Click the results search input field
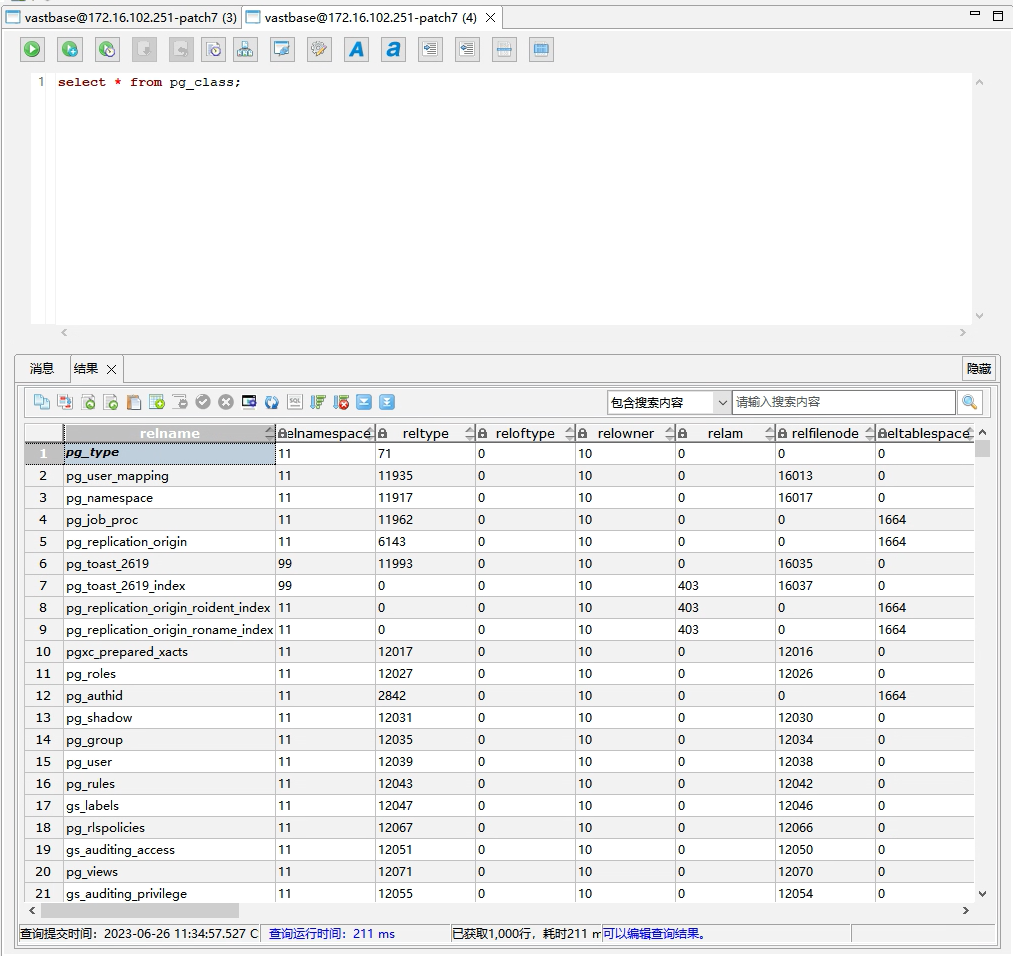 pyautogui.click(x=843, y=402)
